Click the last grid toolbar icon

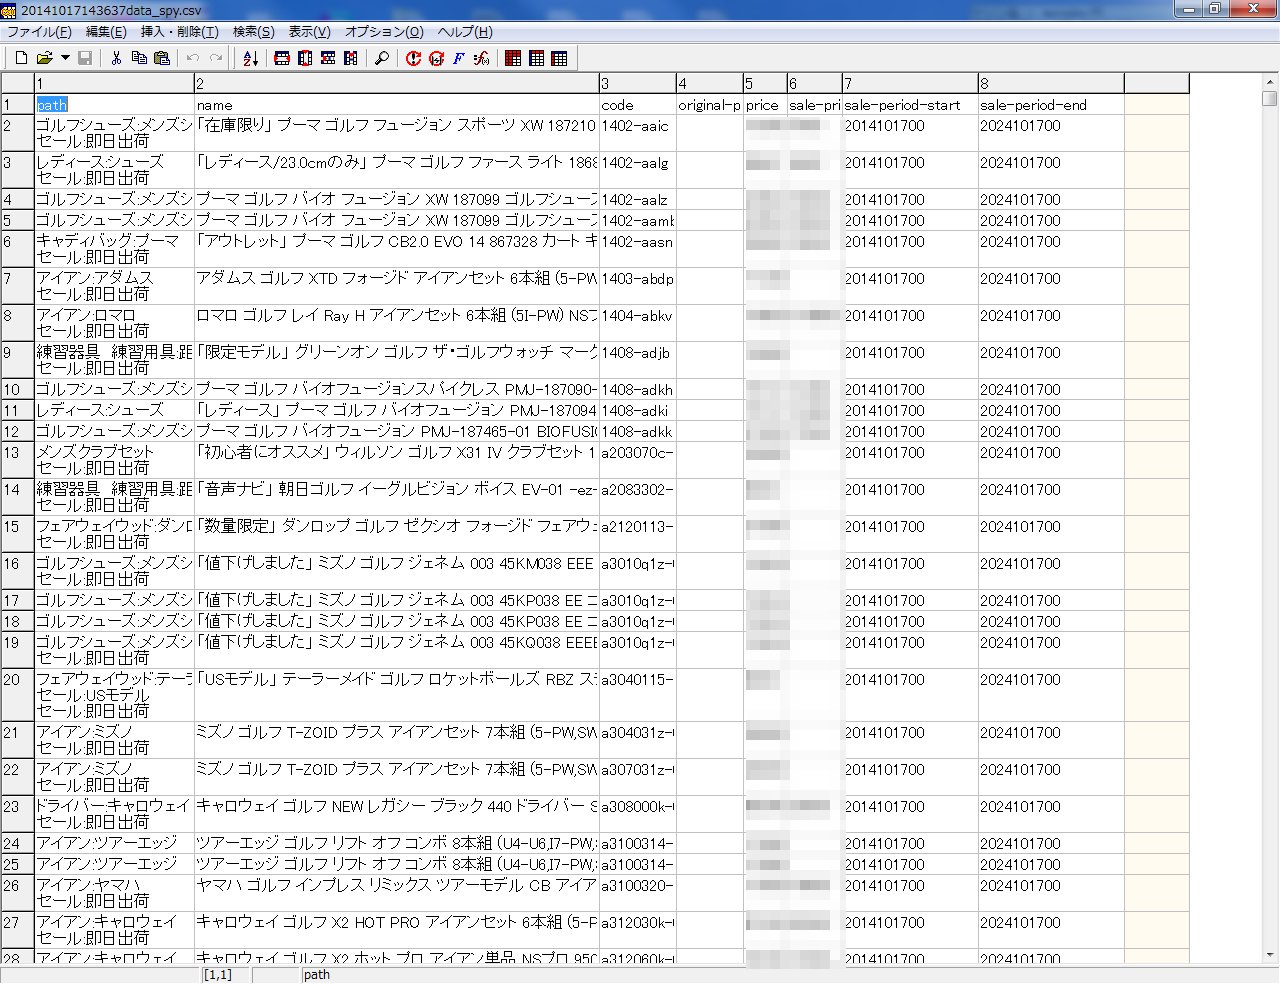(x=559, y=59)
